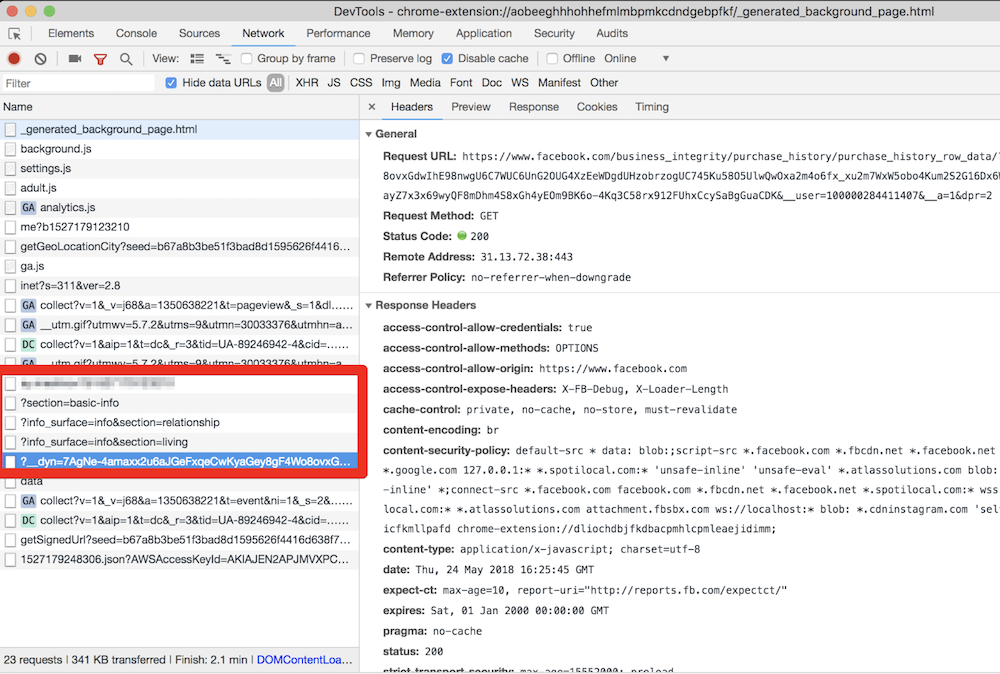Open the Preview tab
Image resolution: width=1000 pixels, height=674 pixels.
[470, 107]
